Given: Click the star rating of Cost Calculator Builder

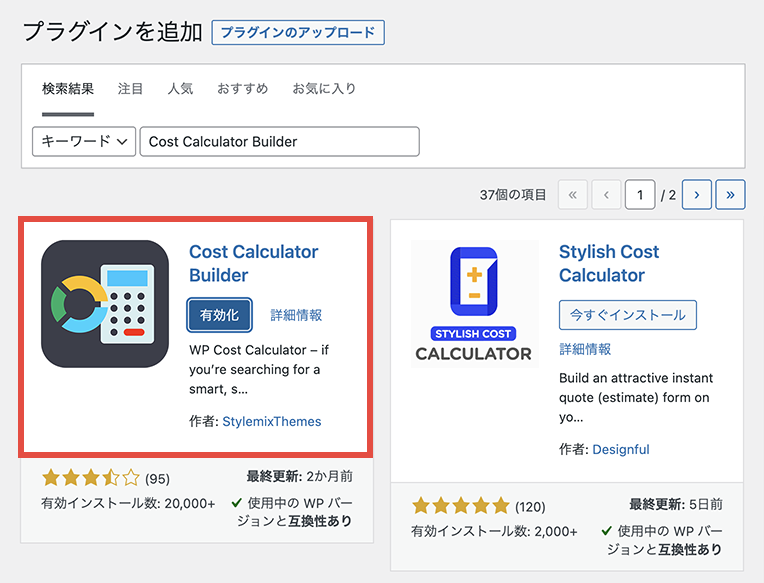Looking at the screenshot, I should [x=91, y=478].
